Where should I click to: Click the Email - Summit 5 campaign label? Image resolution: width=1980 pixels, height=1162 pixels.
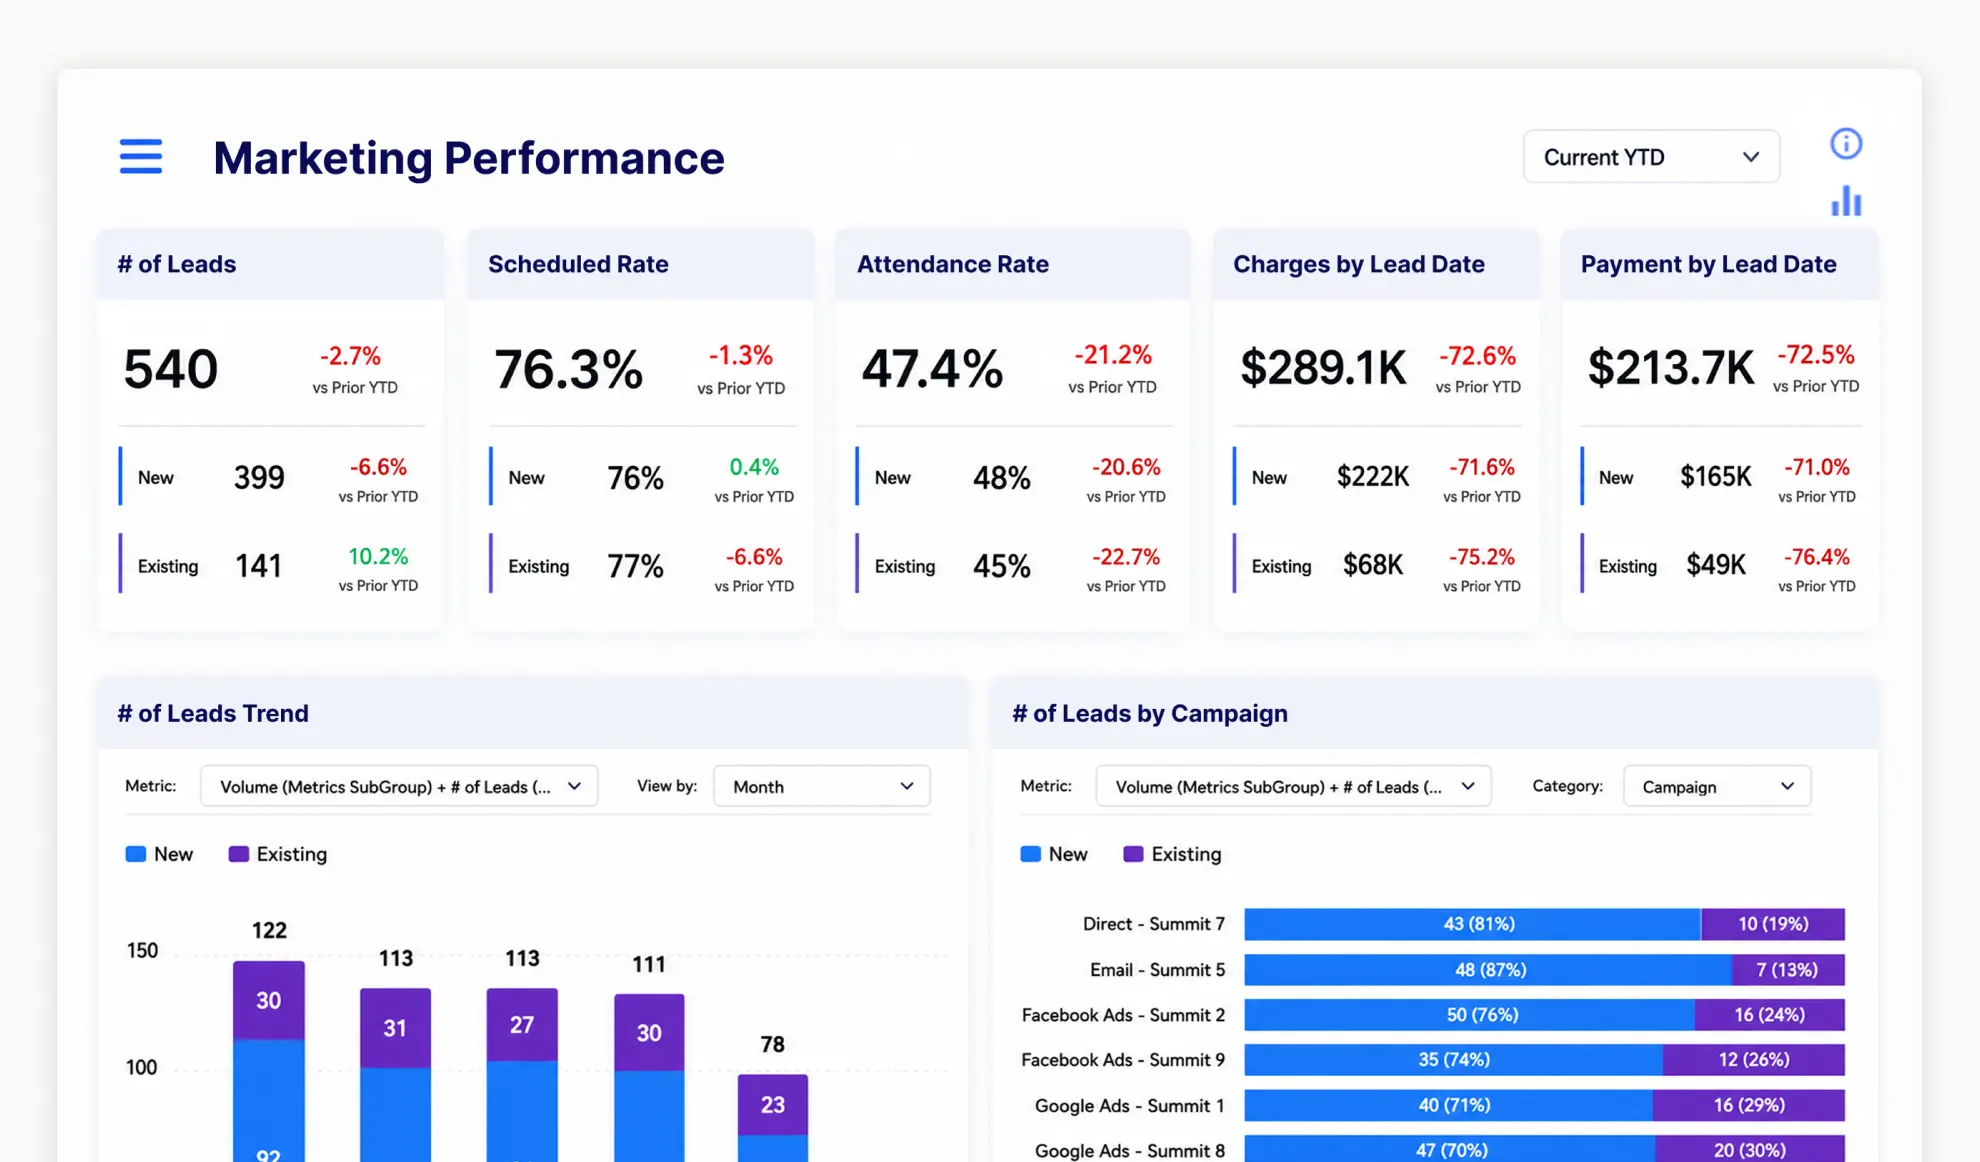click(x=1157, y=970)
